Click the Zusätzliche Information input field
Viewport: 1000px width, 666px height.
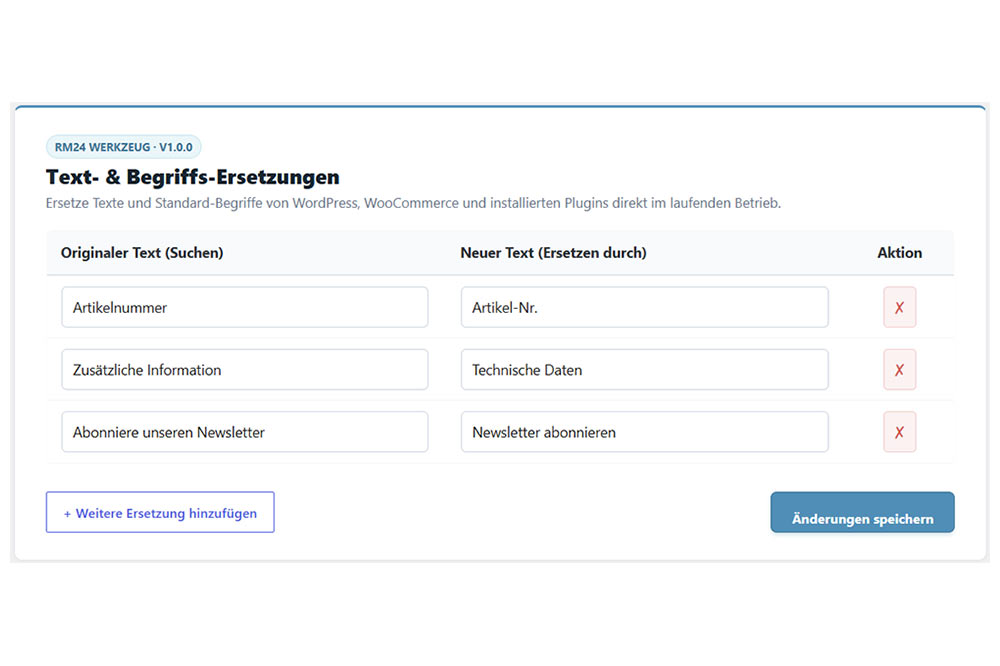pyautogui.click(x=245, y=370)
